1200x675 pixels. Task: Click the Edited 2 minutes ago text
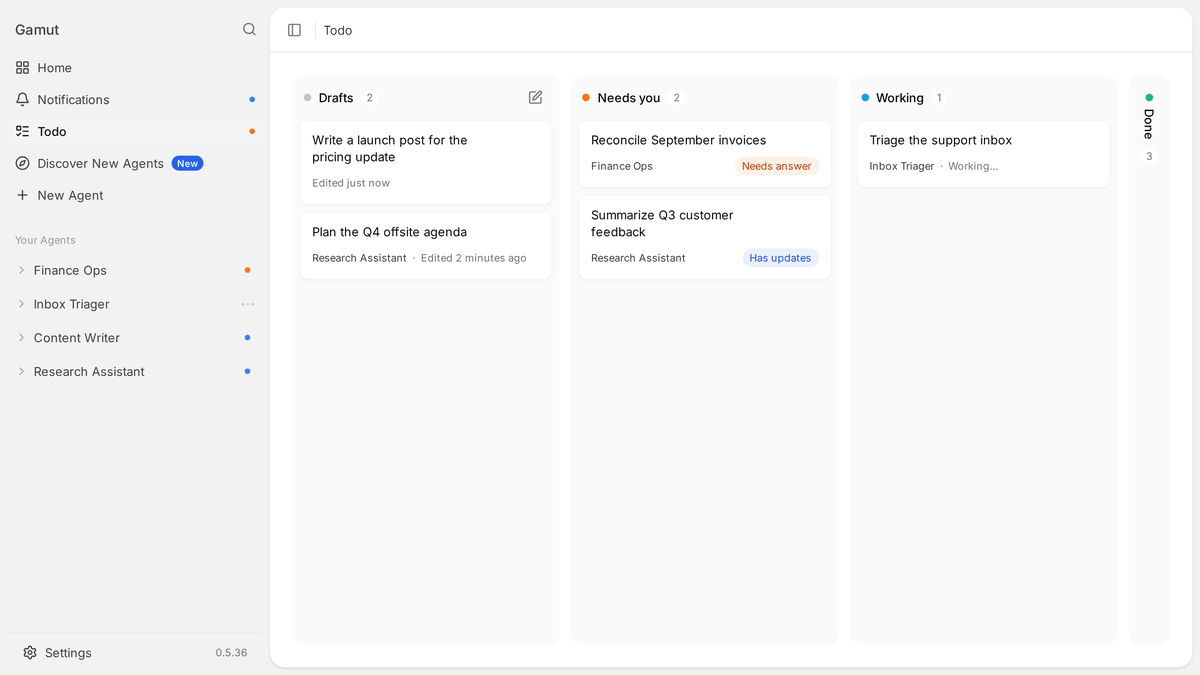click(x=474, y=258)
